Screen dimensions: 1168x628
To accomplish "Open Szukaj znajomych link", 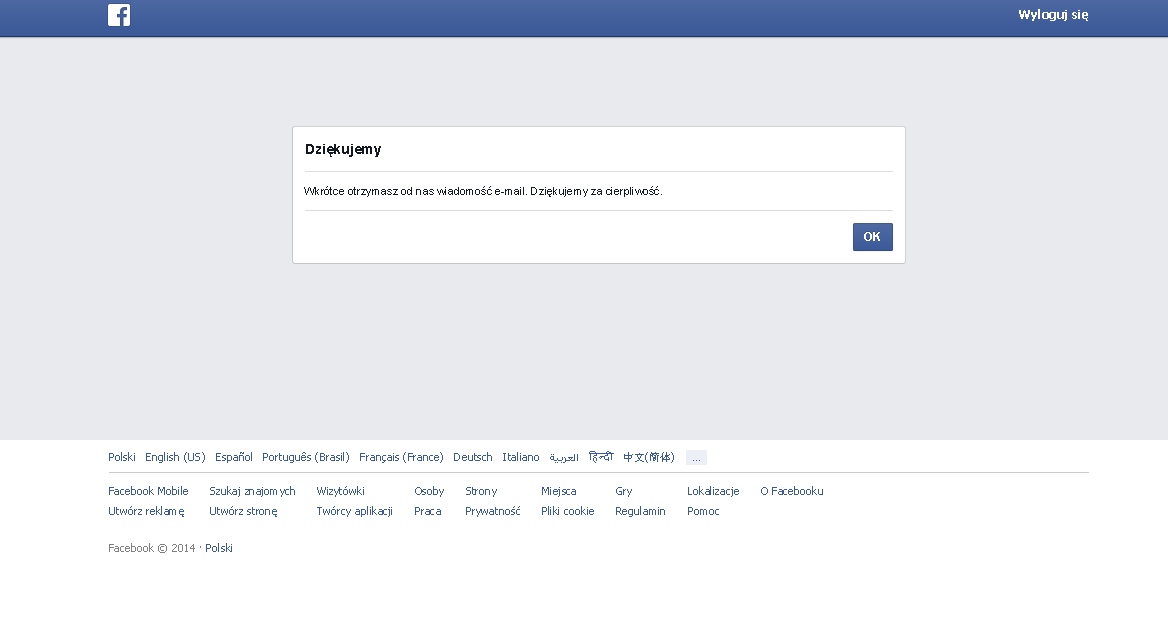I will tap(252, 492).
